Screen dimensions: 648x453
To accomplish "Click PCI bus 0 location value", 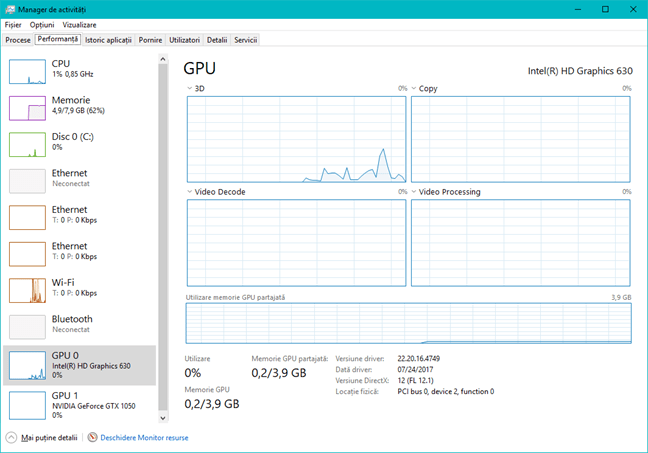I will [x=446, y=391].
